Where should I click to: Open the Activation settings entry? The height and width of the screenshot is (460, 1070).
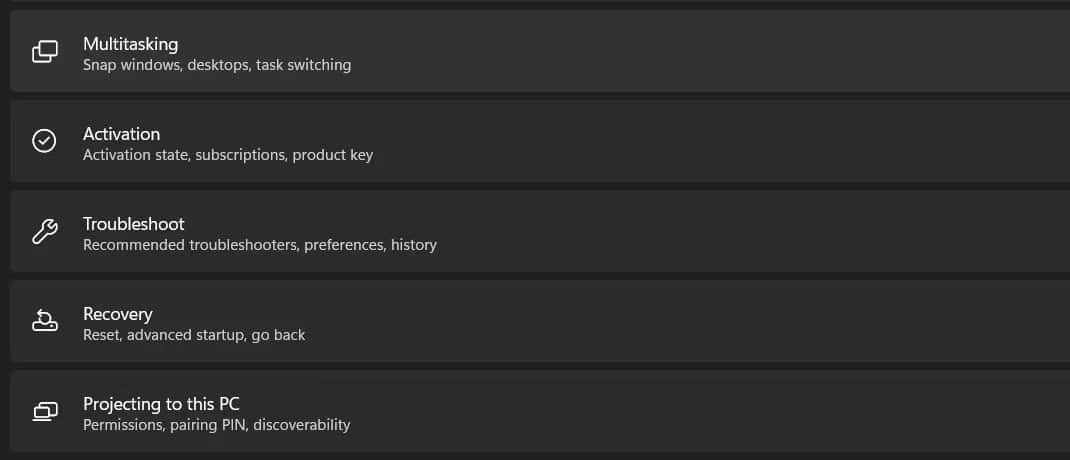click(x=540, y=141)
